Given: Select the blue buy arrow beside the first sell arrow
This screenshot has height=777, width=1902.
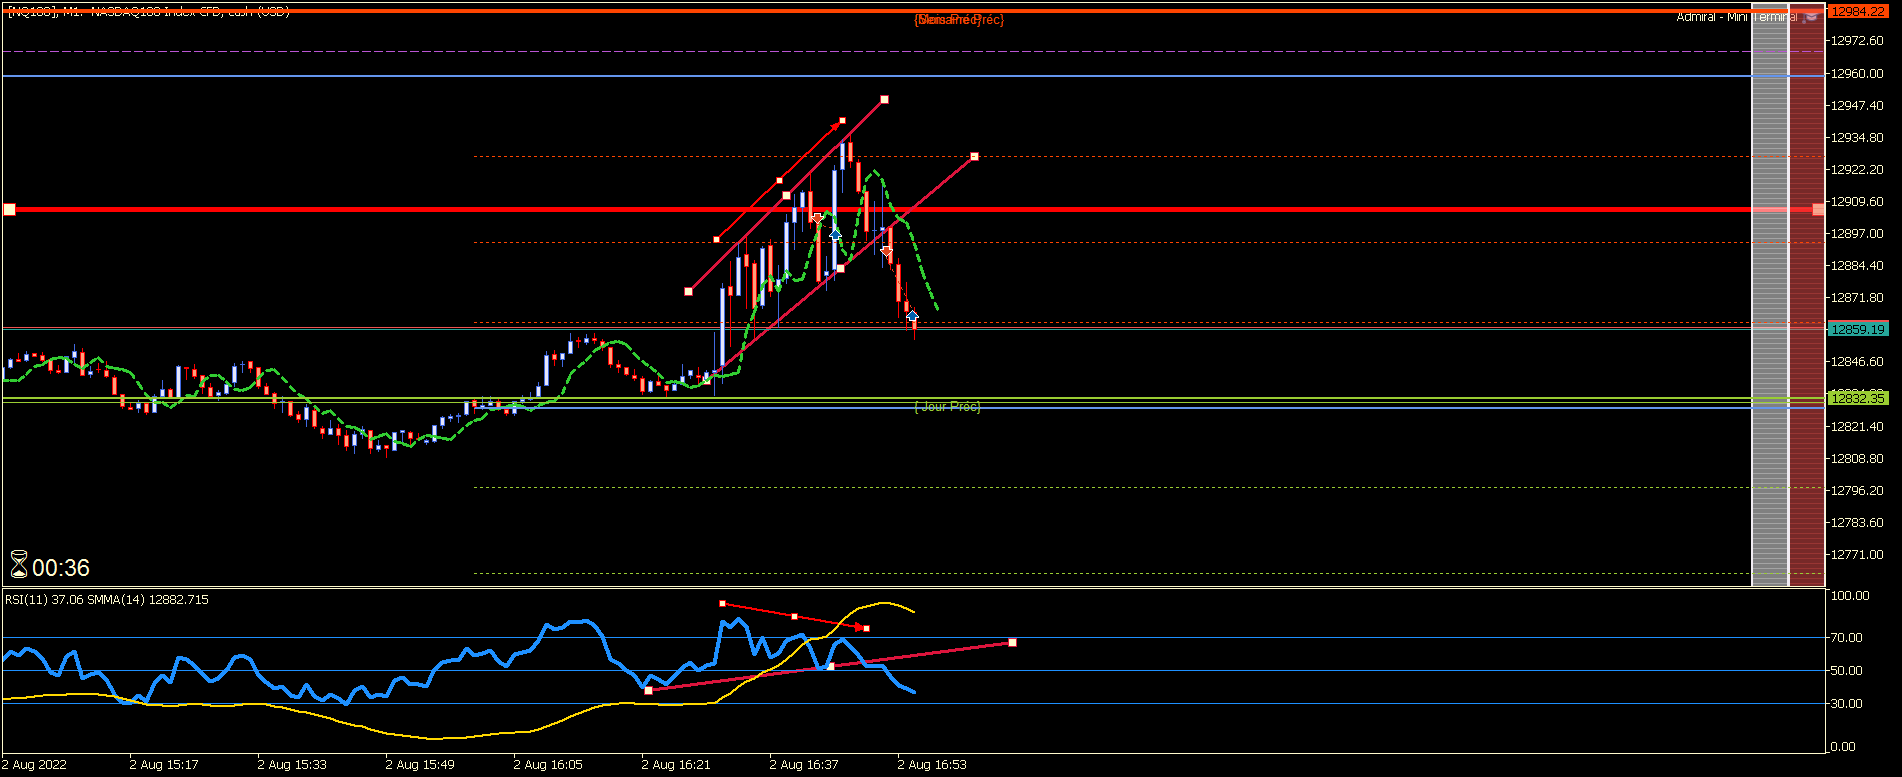Looking at the screenshot, I should 835,234.
